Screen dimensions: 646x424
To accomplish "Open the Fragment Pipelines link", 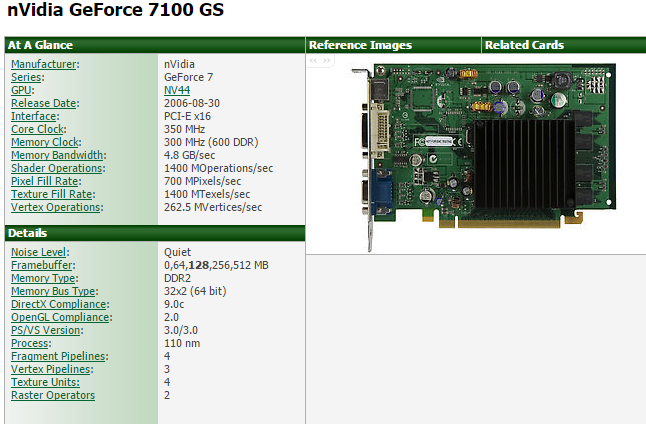I will (59, 356).
